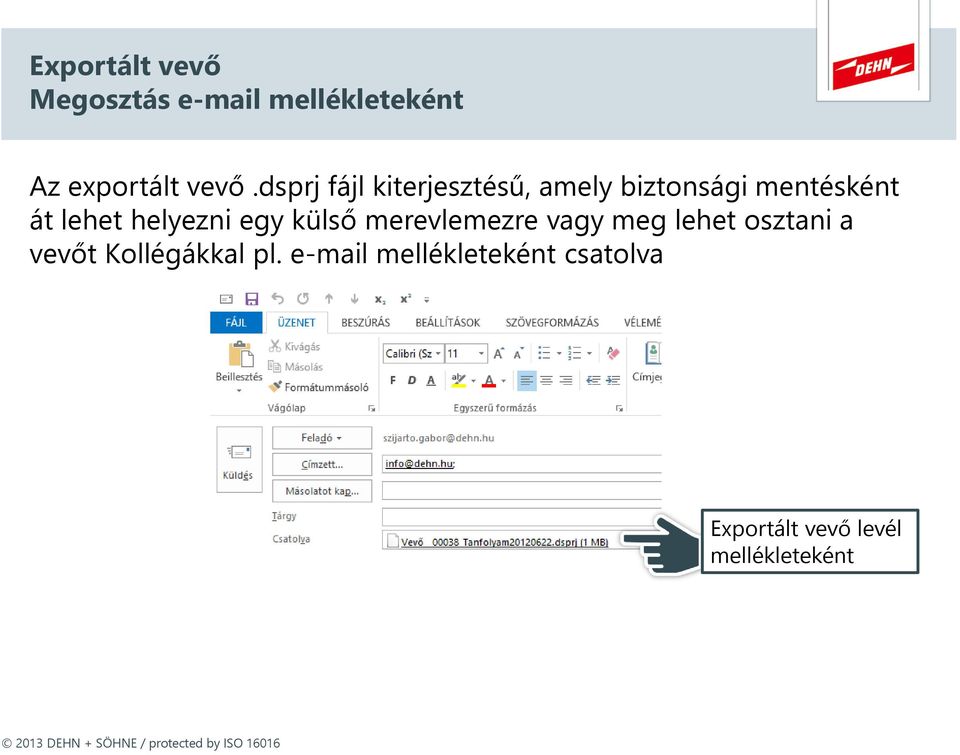The height and width of the screenshot is (755, 960).
Task: Increase paragraph indent
Action: (613, 380)
